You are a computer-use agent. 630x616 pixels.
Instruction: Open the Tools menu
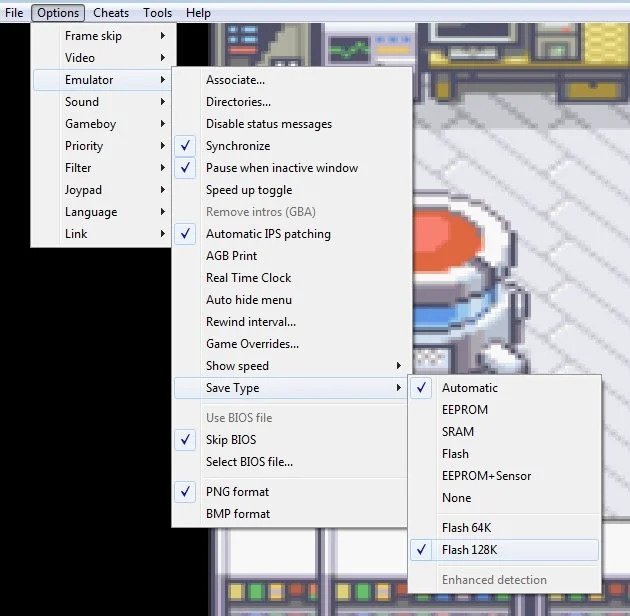pyautogui.click(x=157, y=13)
